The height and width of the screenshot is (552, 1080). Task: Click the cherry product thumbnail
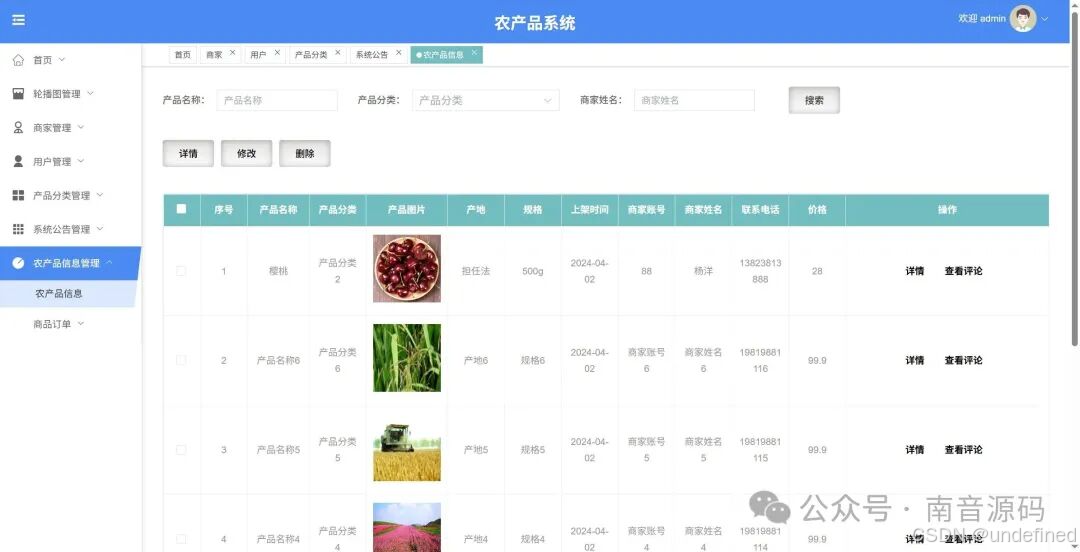pyautogui.click(x=407, y=269)
